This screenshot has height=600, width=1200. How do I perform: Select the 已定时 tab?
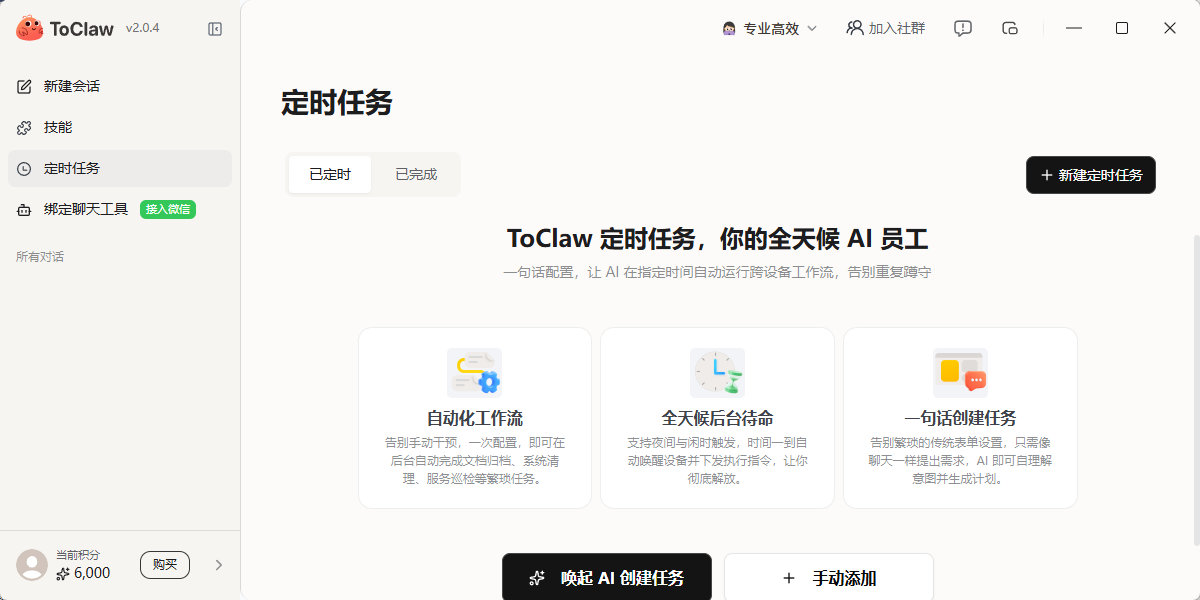tap(330, 174)
